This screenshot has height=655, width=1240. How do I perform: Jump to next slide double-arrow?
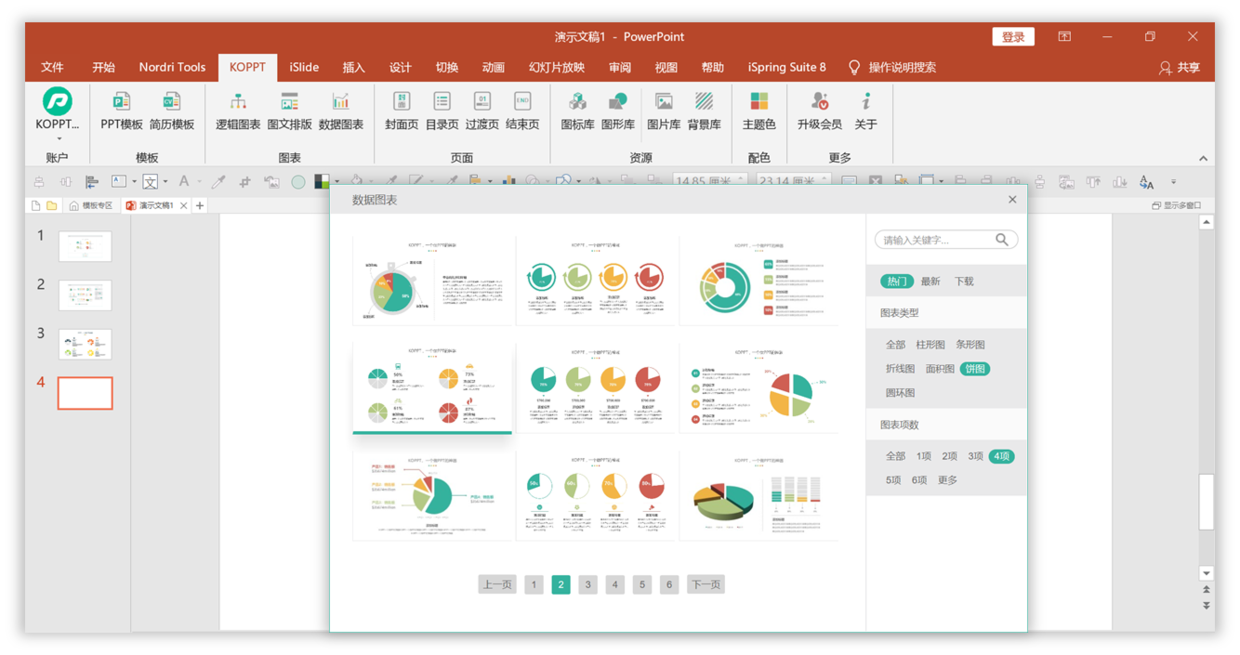(1206, 606)
